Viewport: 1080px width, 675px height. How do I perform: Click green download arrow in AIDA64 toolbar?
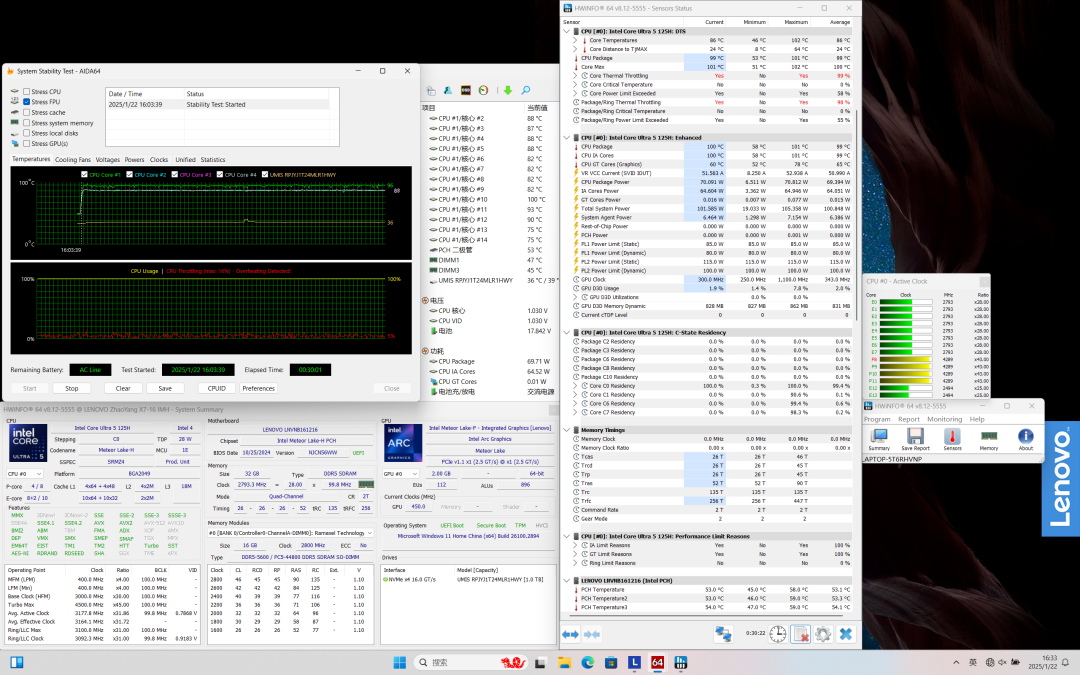(508, 90)
